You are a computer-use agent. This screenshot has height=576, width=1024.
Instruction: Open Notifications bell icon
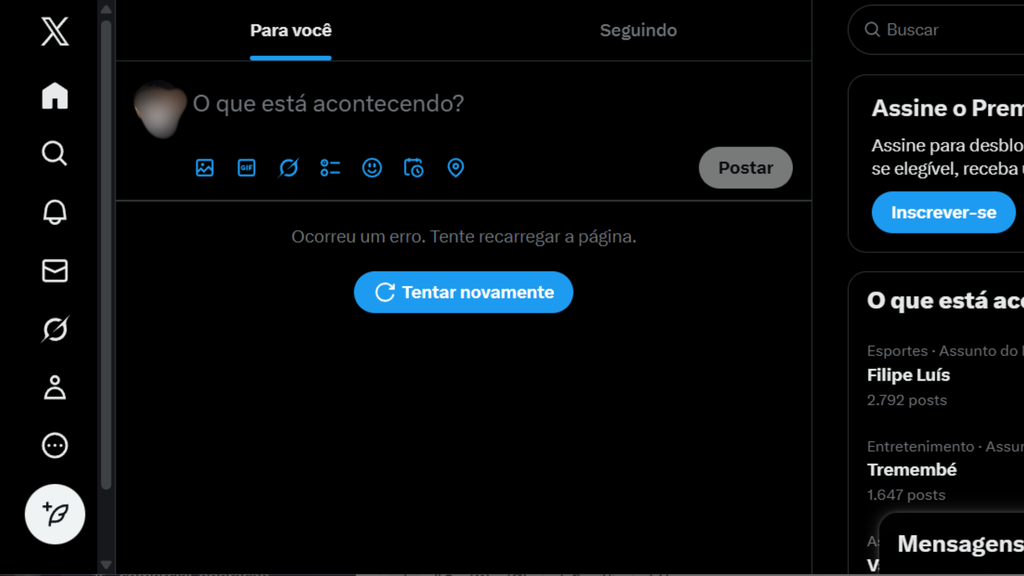tap(55, 212)
